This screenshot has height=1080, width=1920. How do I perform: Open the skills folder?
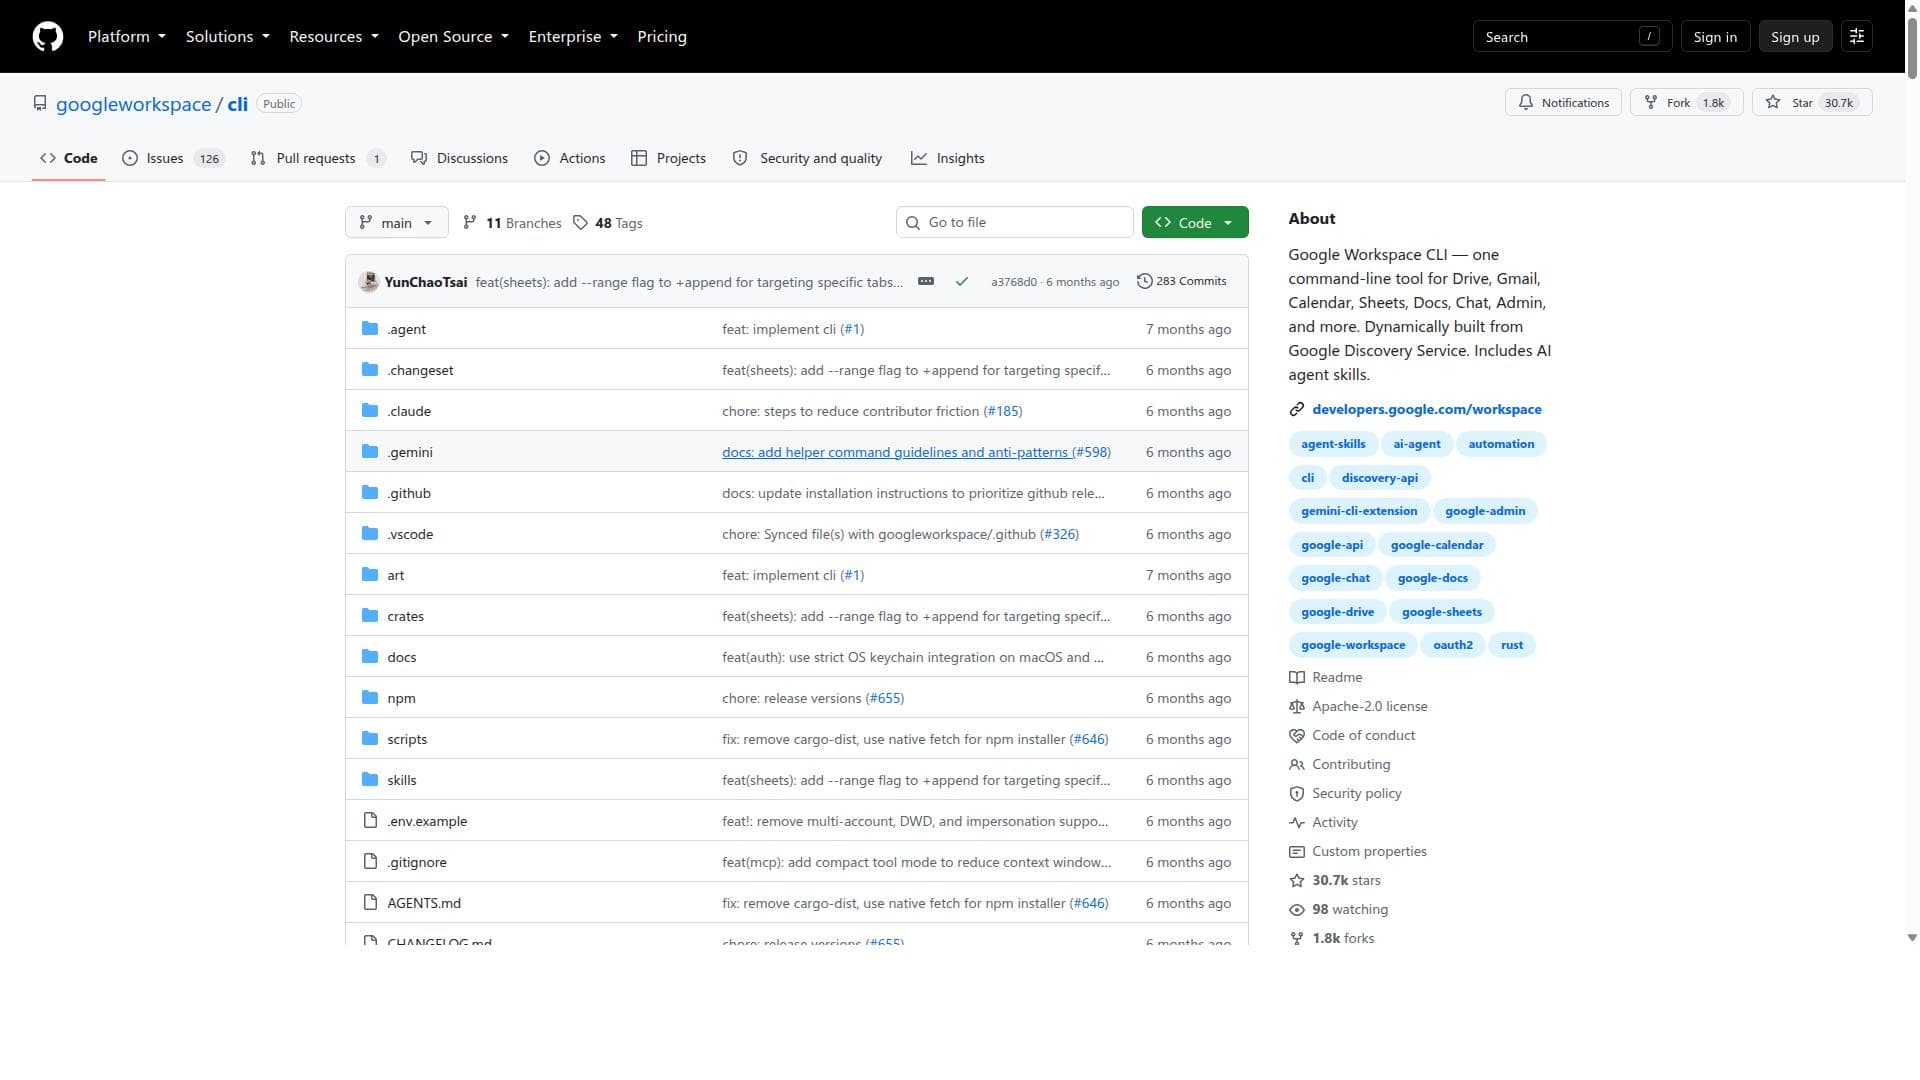click(x=401, y=780)
